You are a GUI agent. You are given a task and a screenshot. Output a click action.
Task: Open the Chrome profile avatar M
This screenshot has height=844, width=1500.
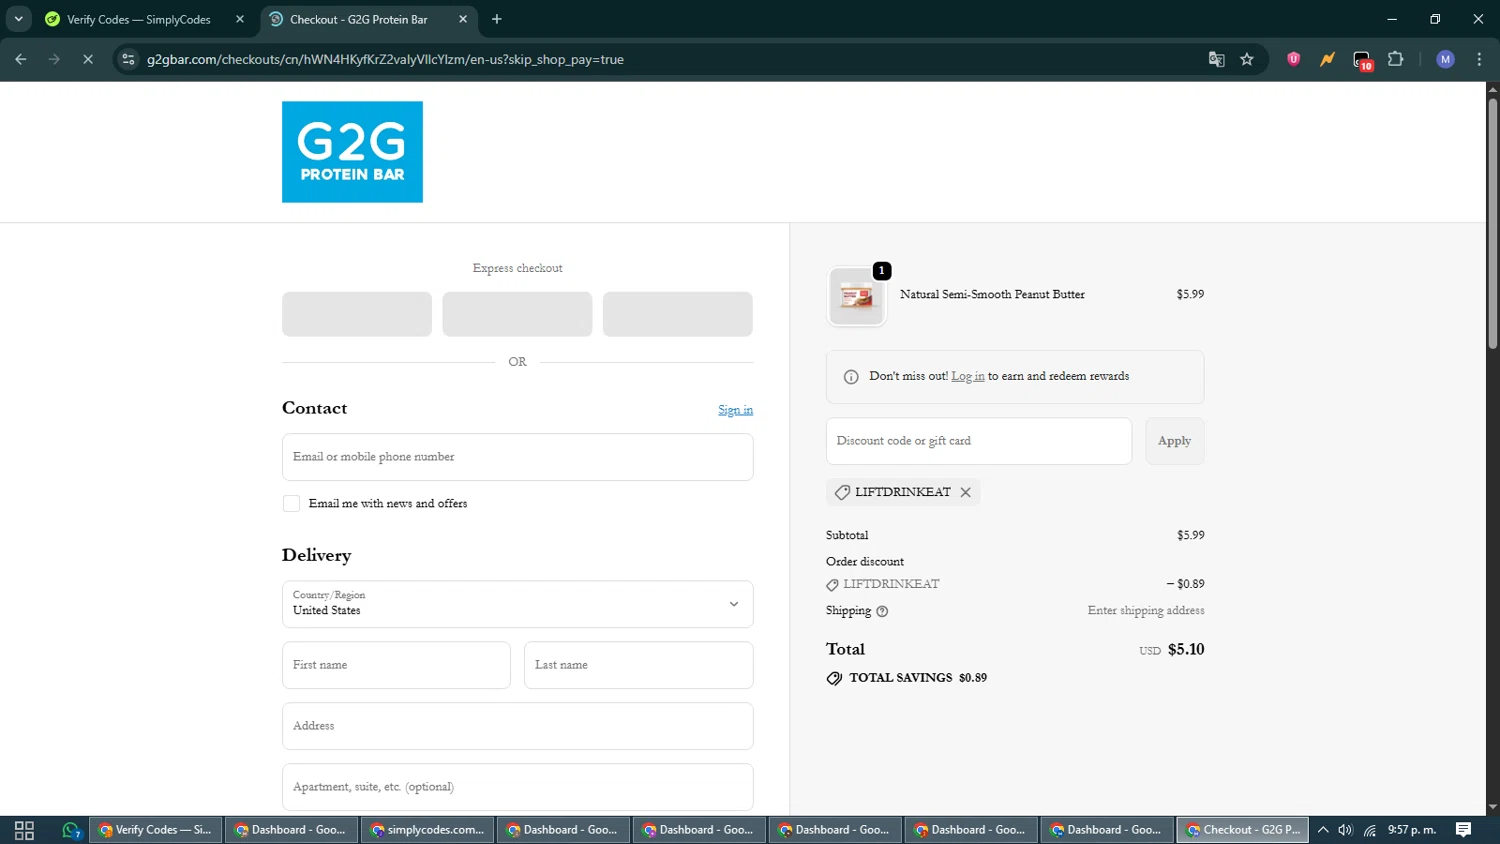tap(1445, 59)
